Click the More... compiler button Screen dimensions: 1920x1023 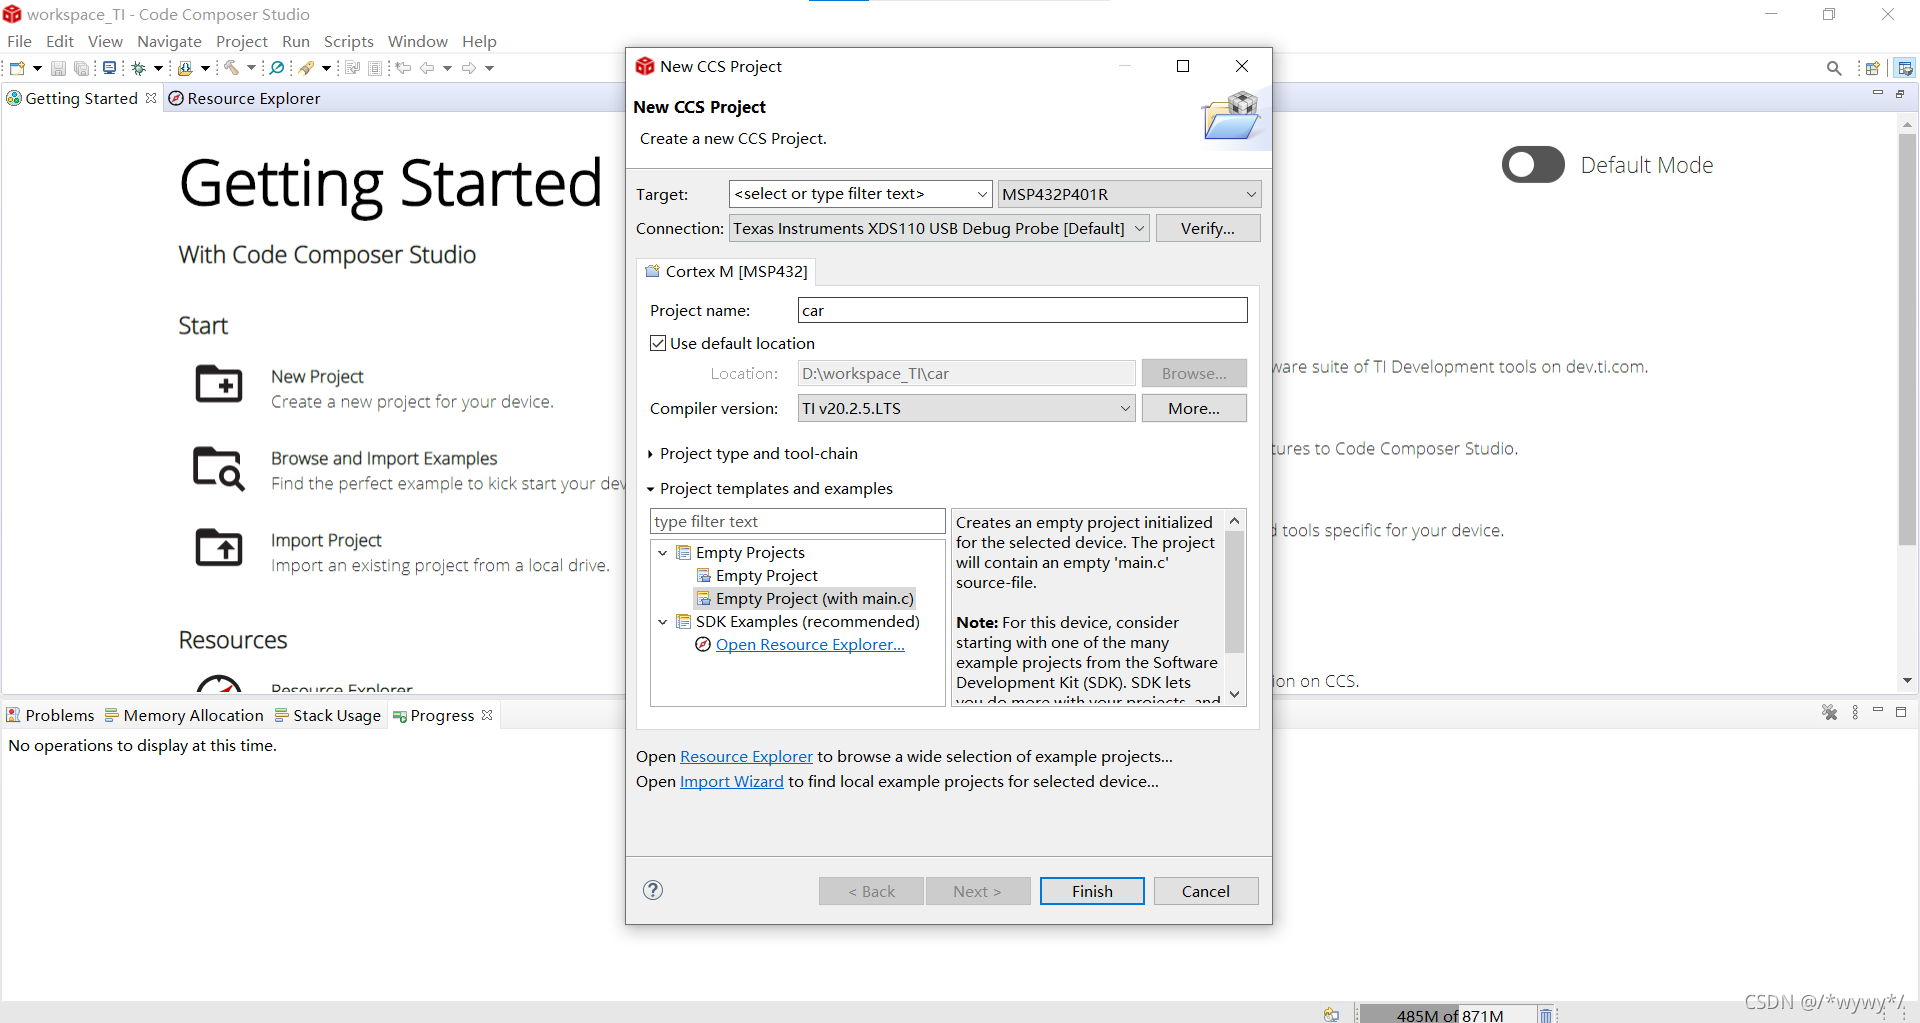[1194, 408]
